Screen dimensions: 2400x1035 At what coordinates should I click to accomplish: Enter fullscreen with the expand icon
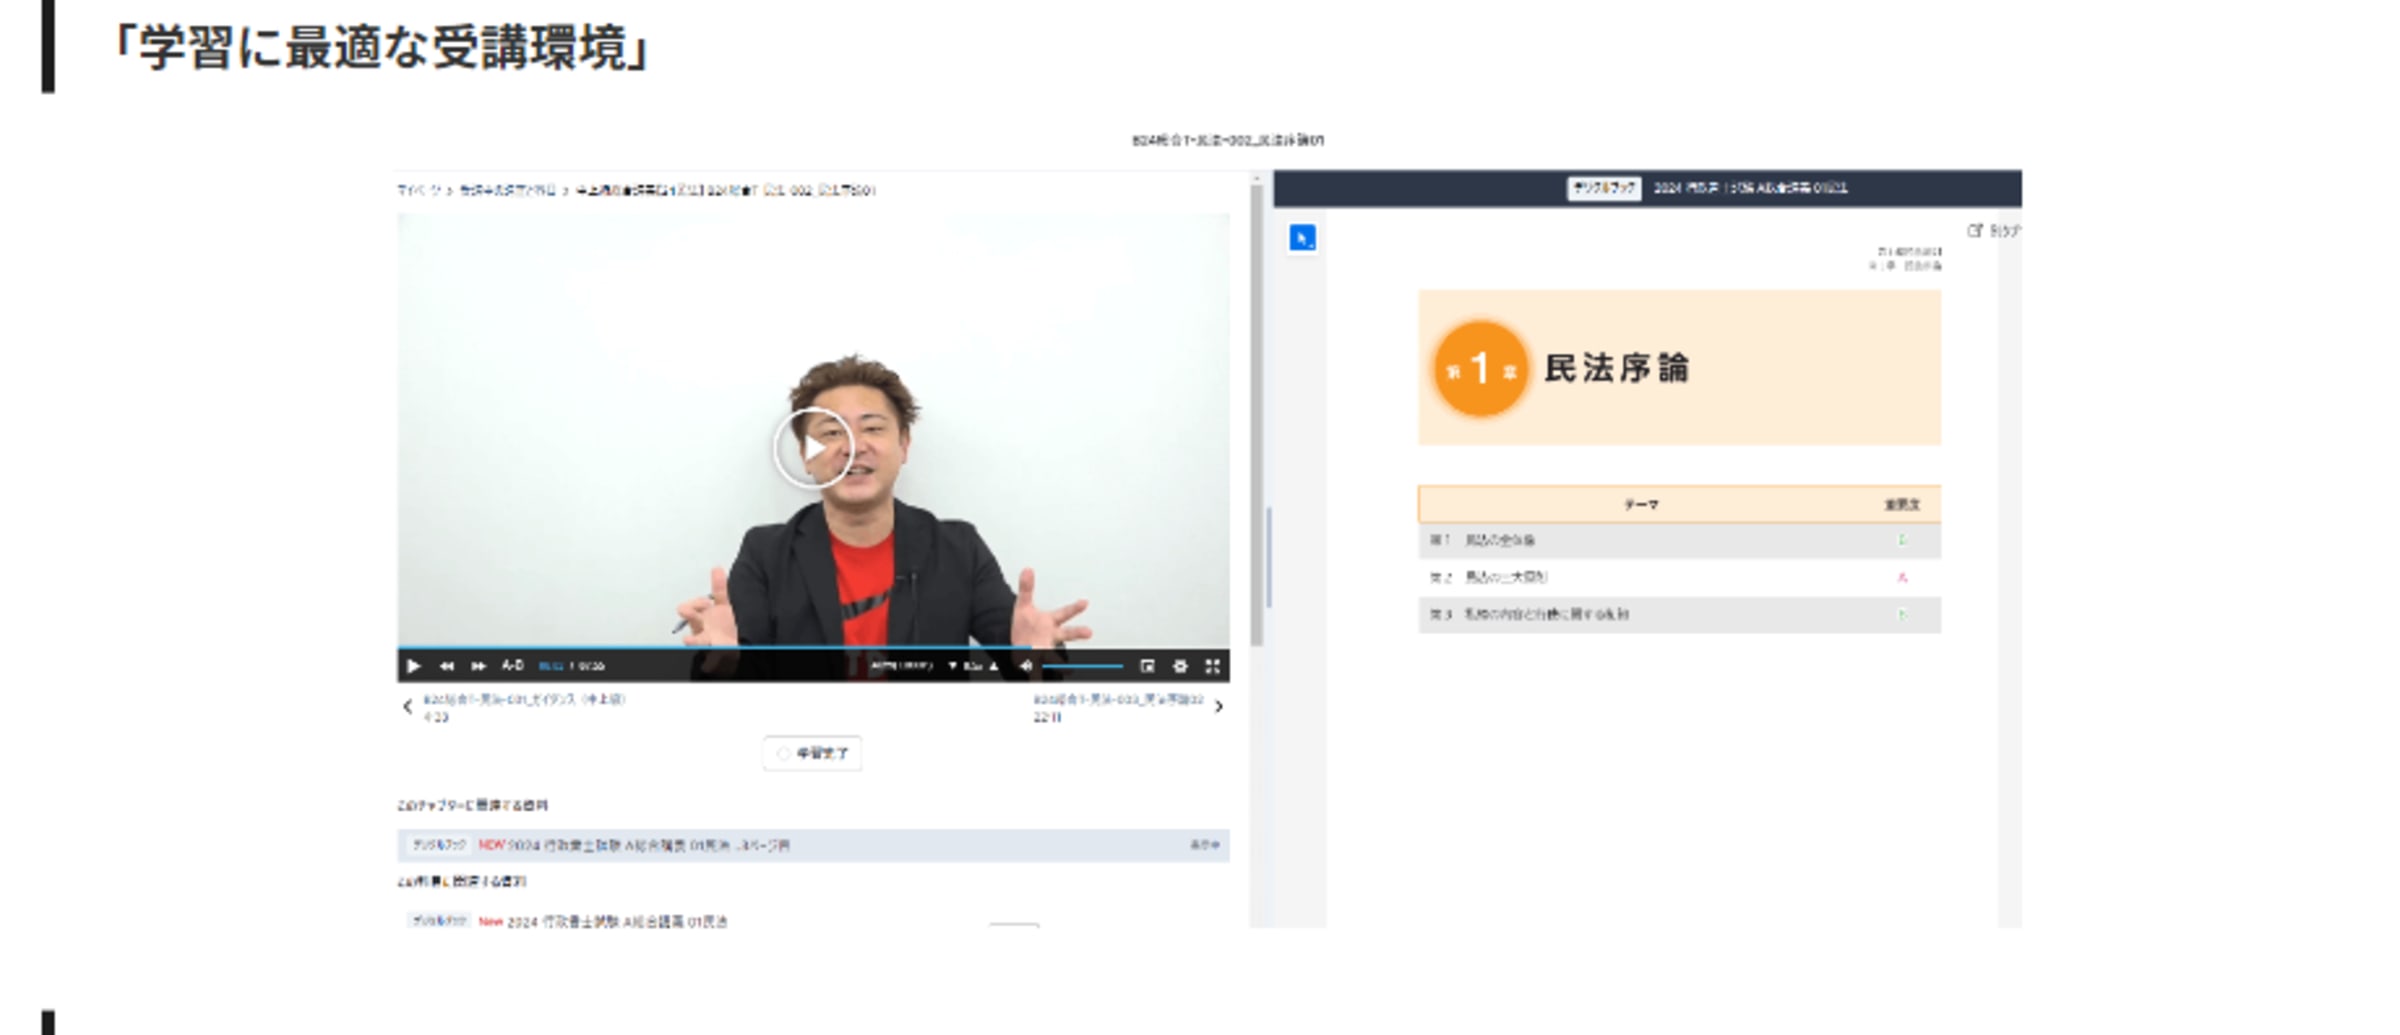[x=1212, y=666]
